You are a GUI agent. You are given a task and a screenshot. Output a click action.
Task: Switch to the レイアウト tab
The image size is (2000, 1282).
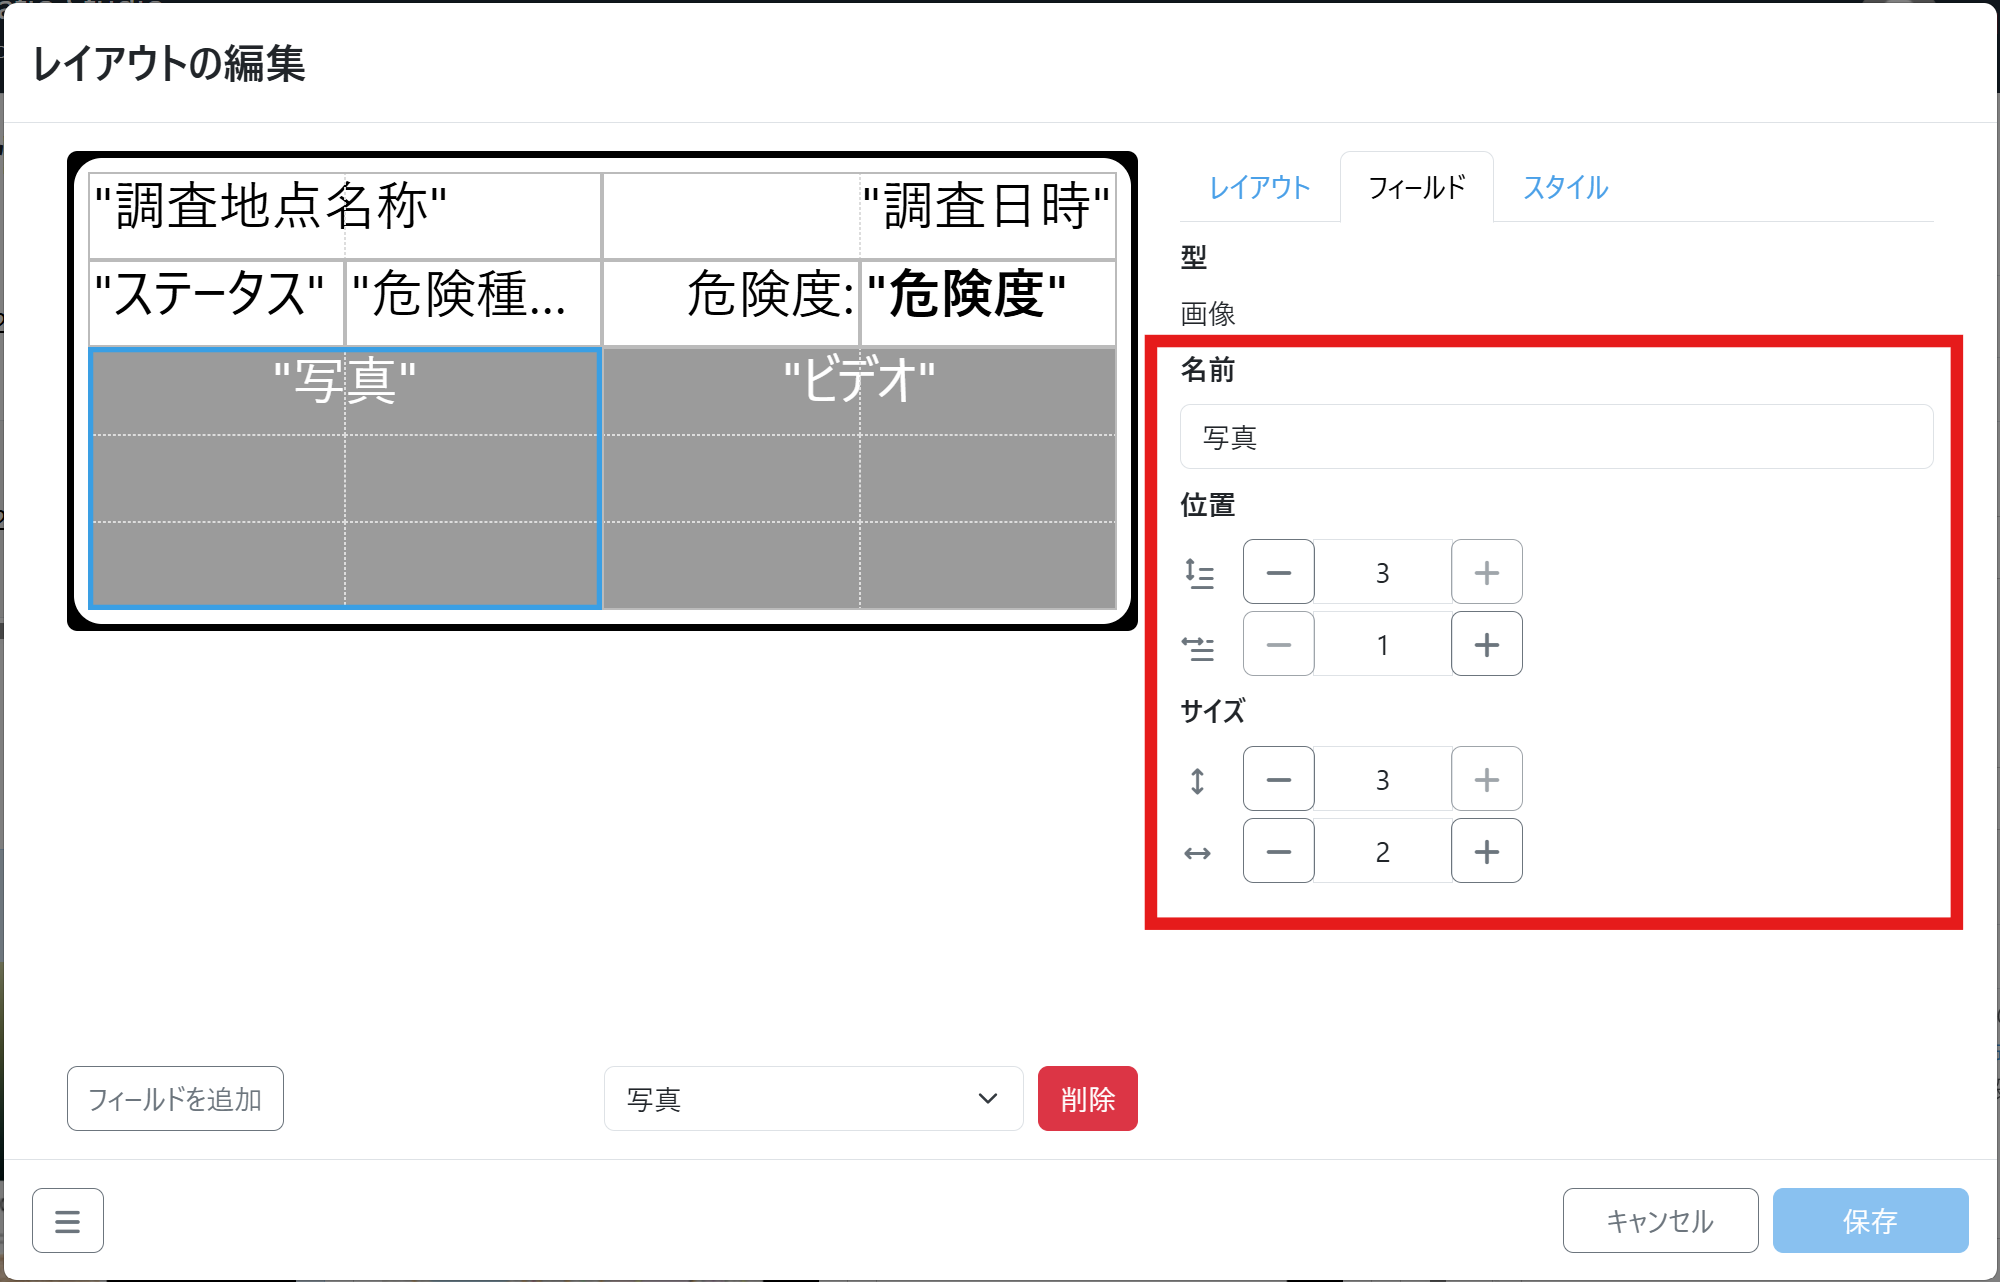(1259, 187)
